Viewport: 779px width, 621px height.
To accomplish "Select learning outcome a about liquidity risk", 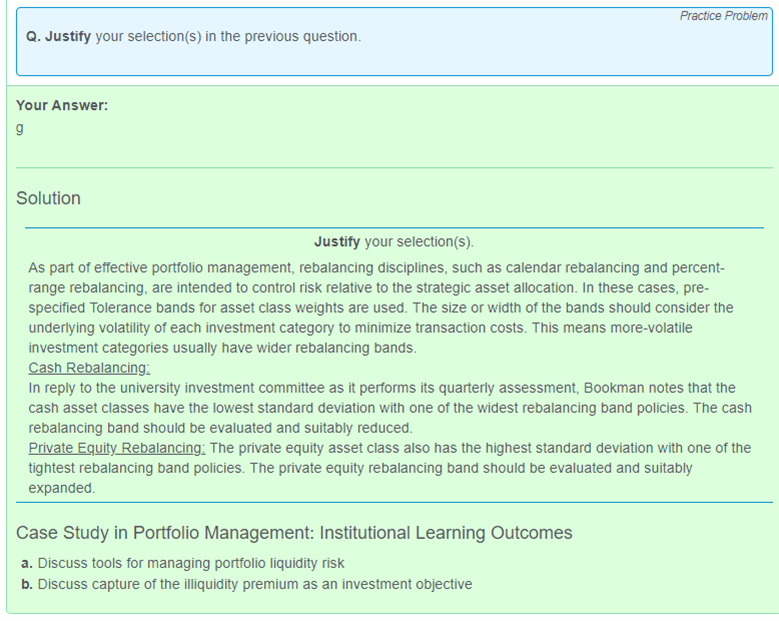I will (x=182, y=563).
